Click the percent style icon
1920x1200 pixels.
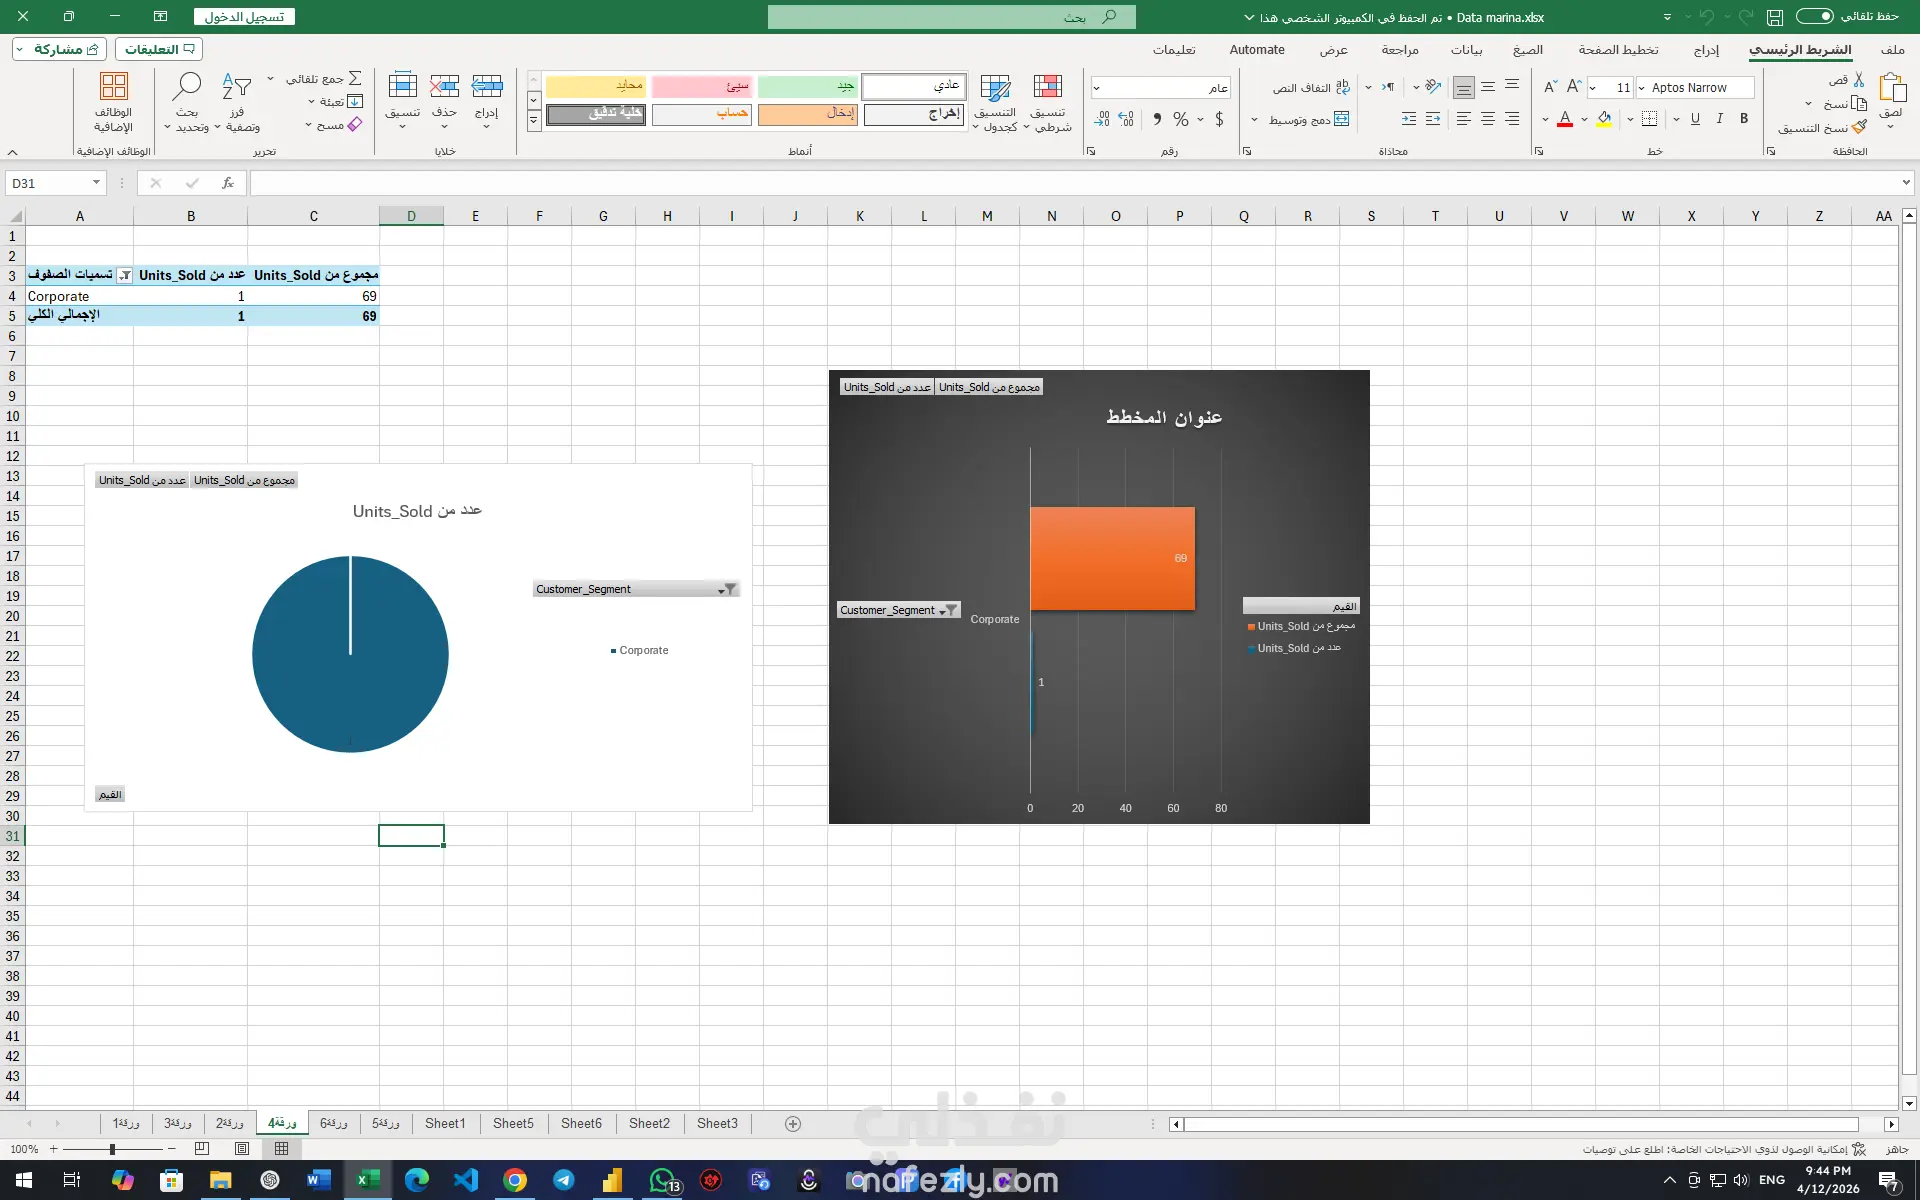[x=1181, y=119]
